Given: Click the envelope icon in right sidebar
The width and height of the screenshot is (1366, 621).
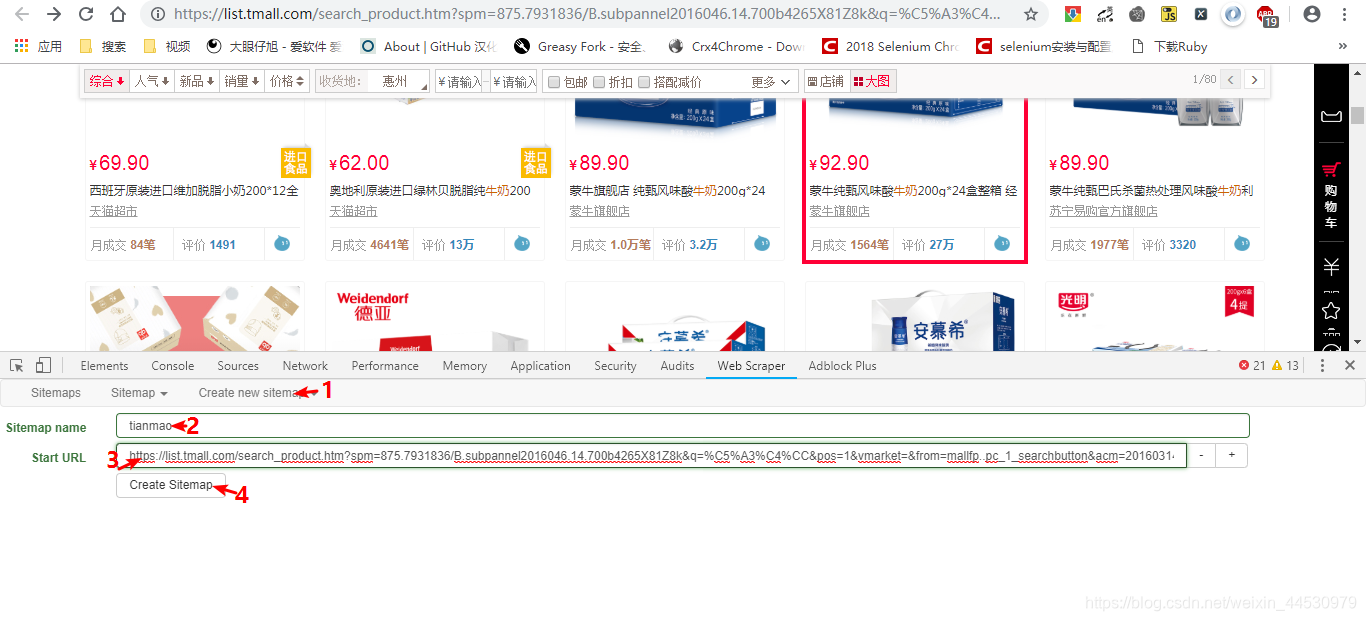Looking at the screenshot, I should (1331, 117).
